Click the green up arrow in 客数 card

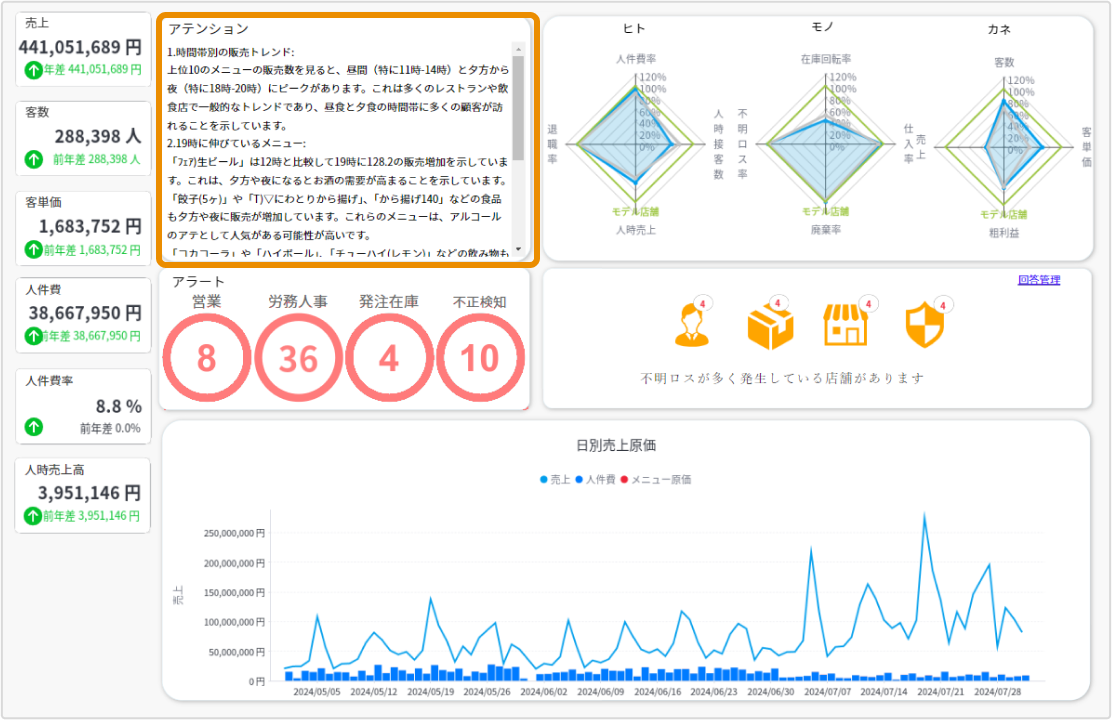click(x=33, y=159)
